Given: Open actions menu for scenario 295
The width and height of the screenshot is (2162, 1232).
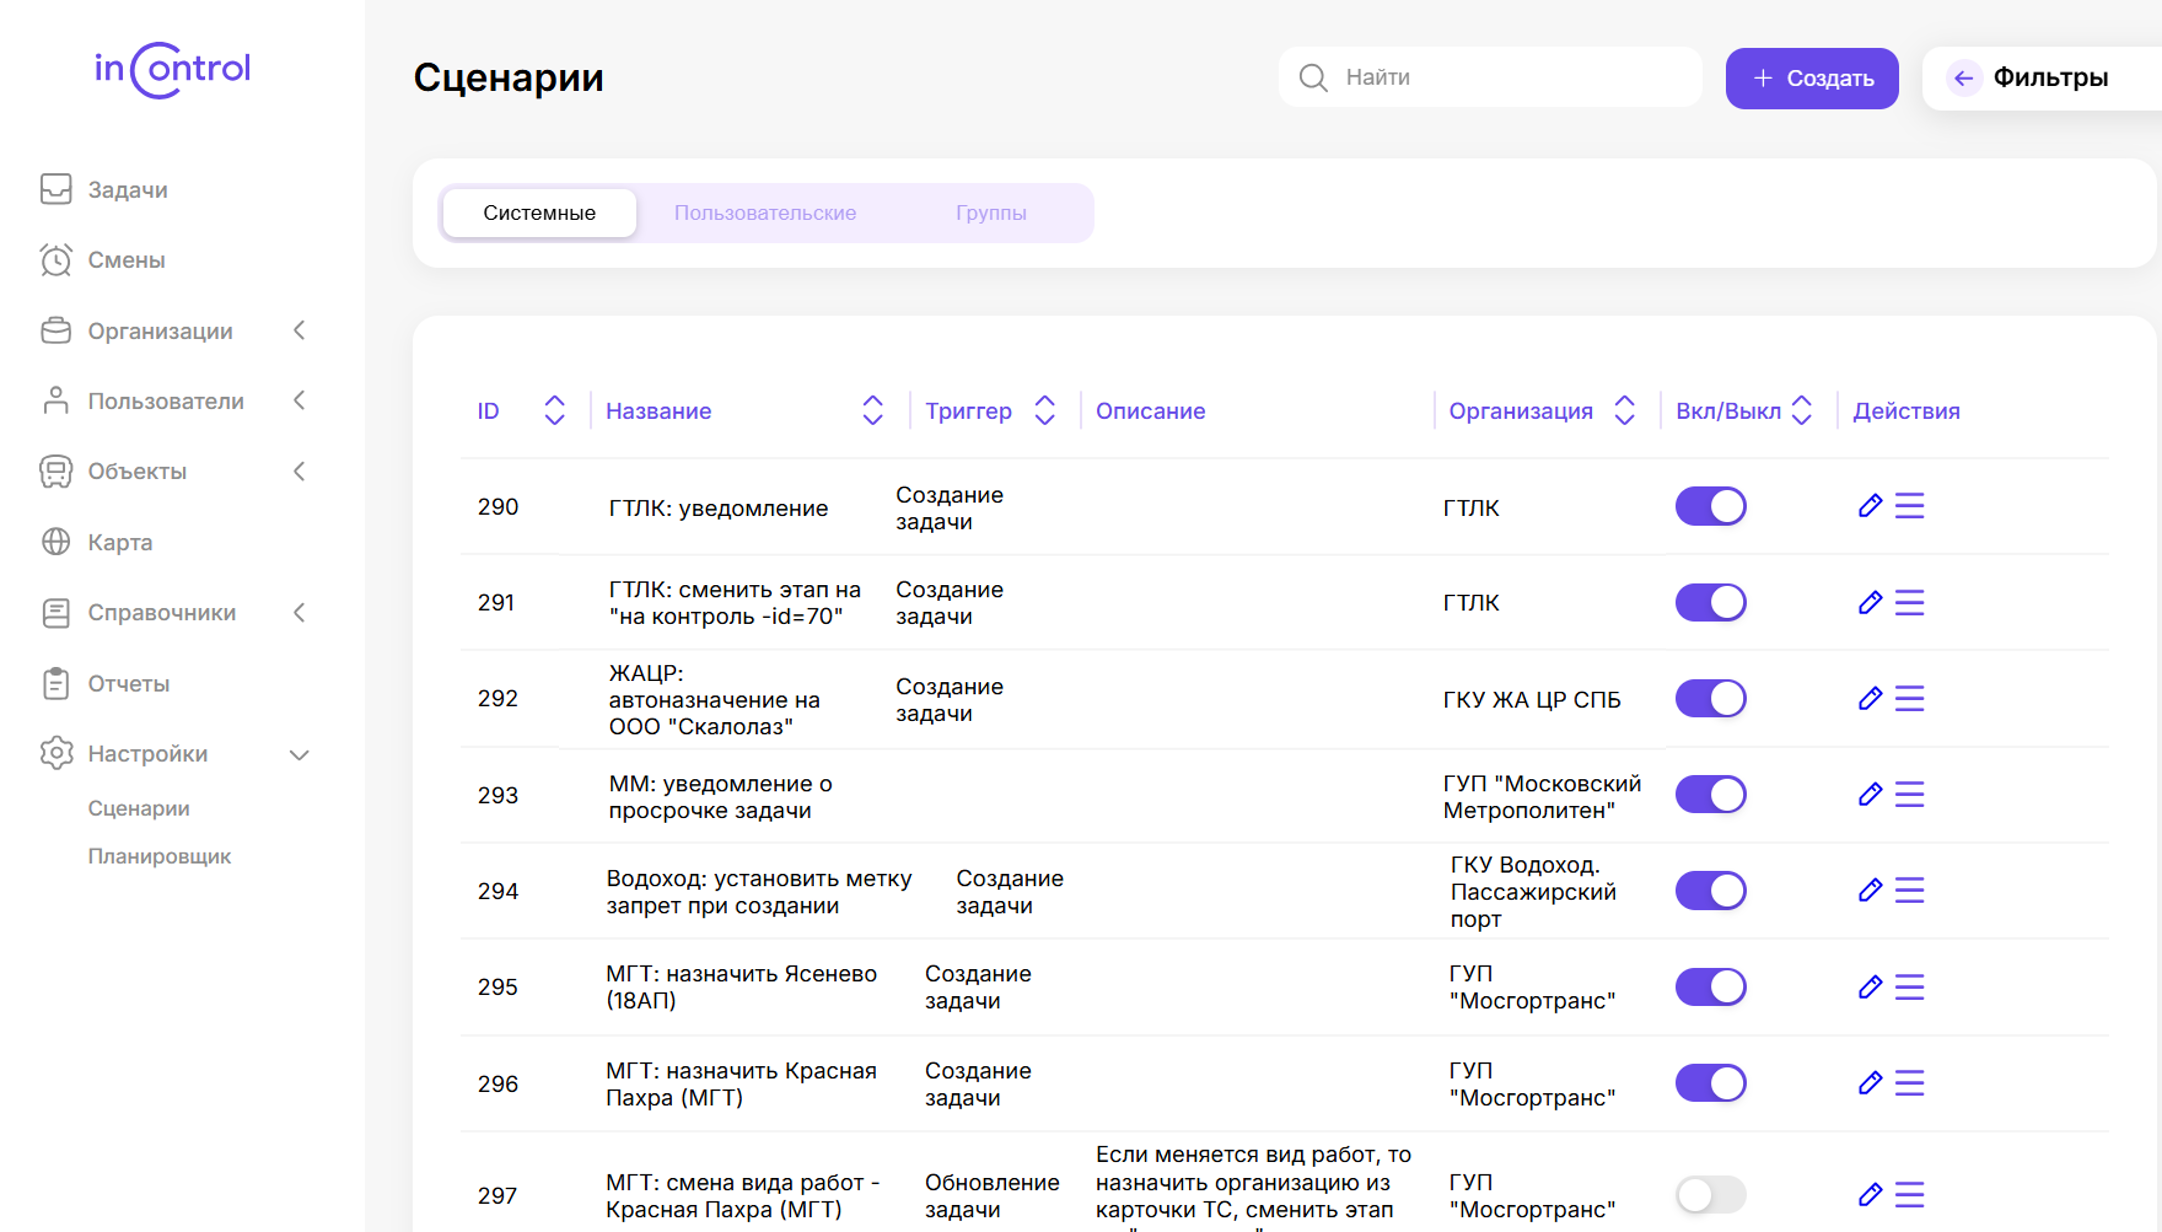Looking at the screenshot, I should [x=1910, y=987].
